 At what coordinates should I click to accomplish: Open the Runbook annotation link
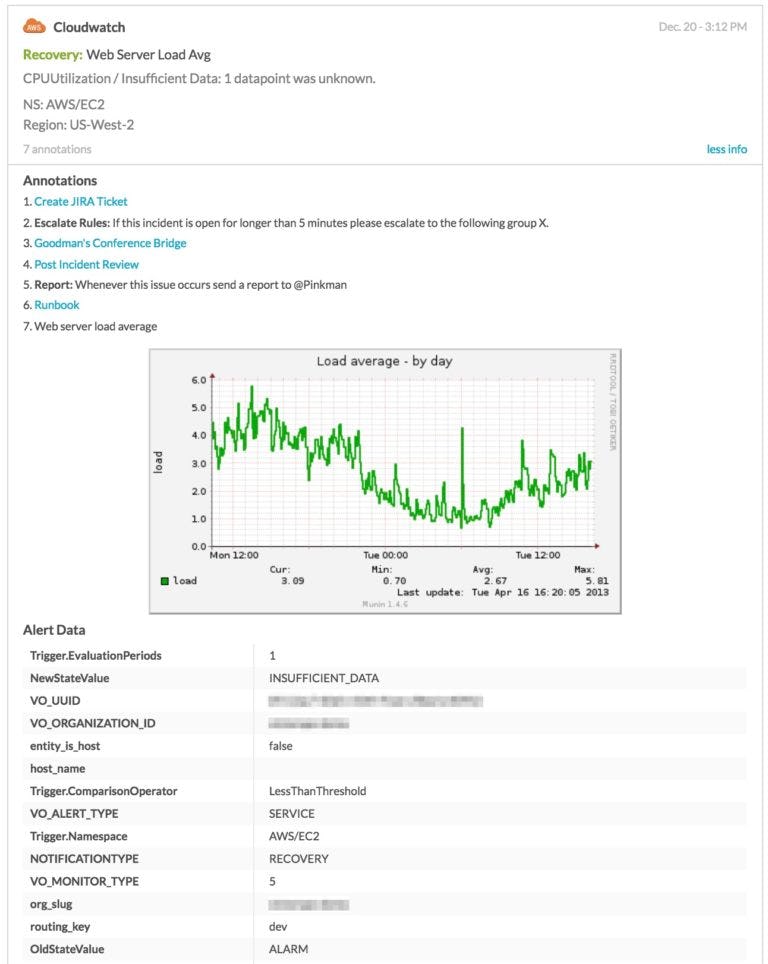[x=57, y=305]
